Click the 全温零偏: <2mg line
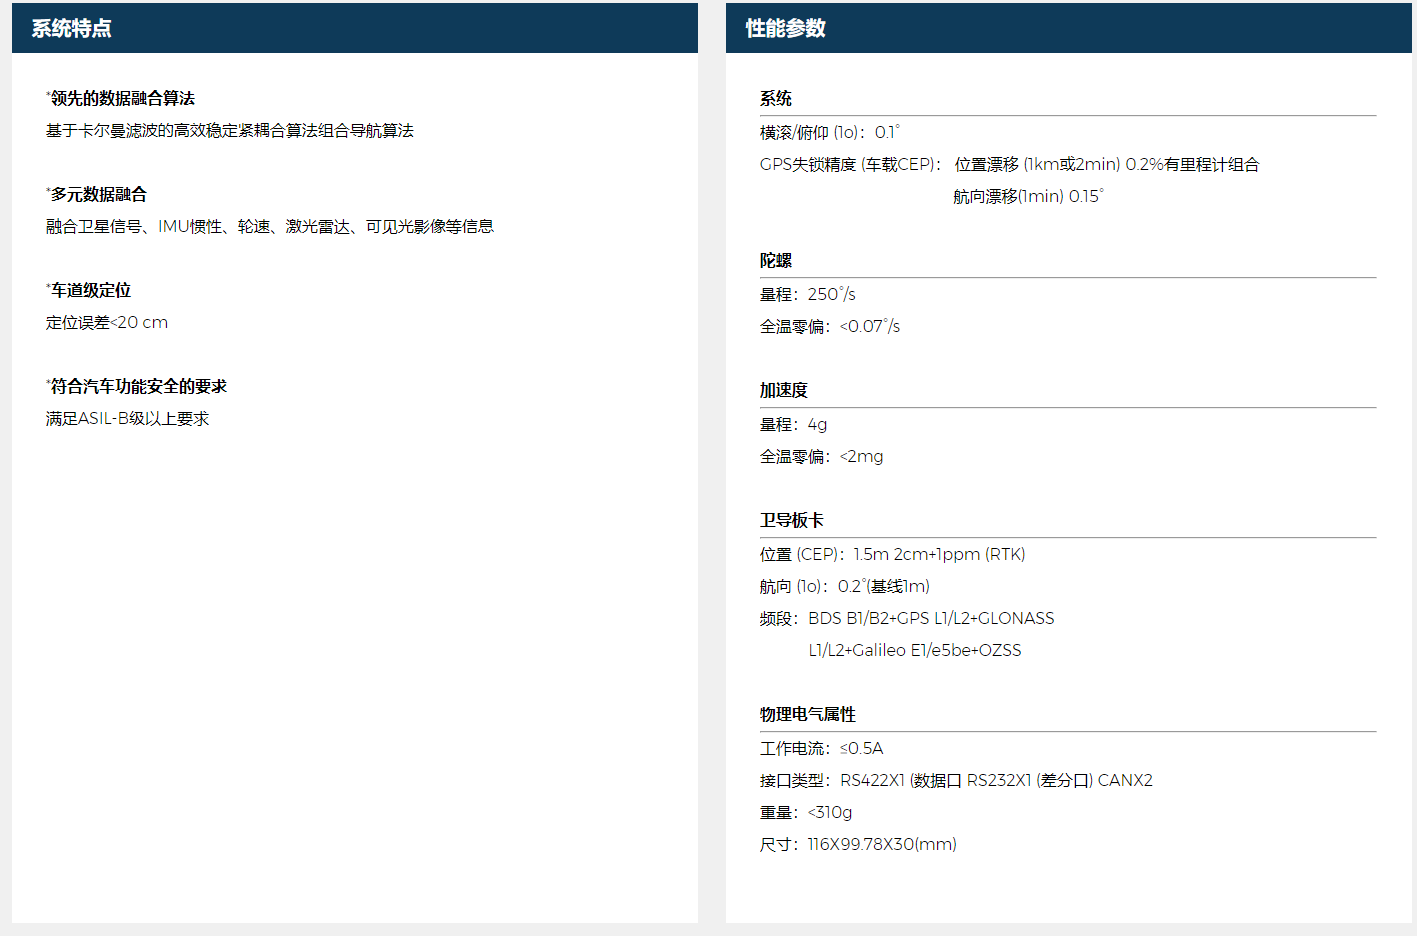Viewport: 1417px width, 936px height. [822, 456]
